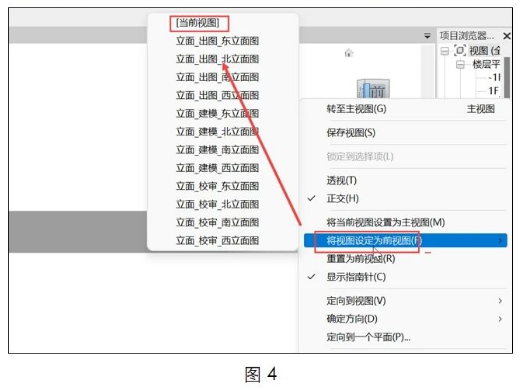Click the 视图 node icon in browser
Screen dimensions: 526x390
coord(460,51)
